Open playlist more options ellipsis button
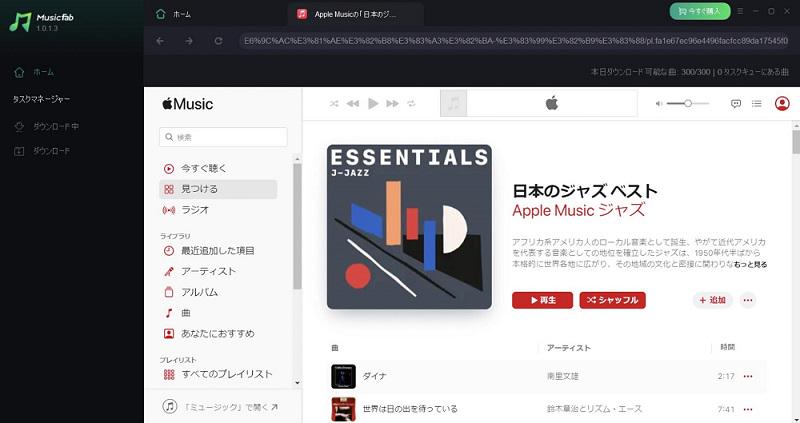 pos(748,300)
